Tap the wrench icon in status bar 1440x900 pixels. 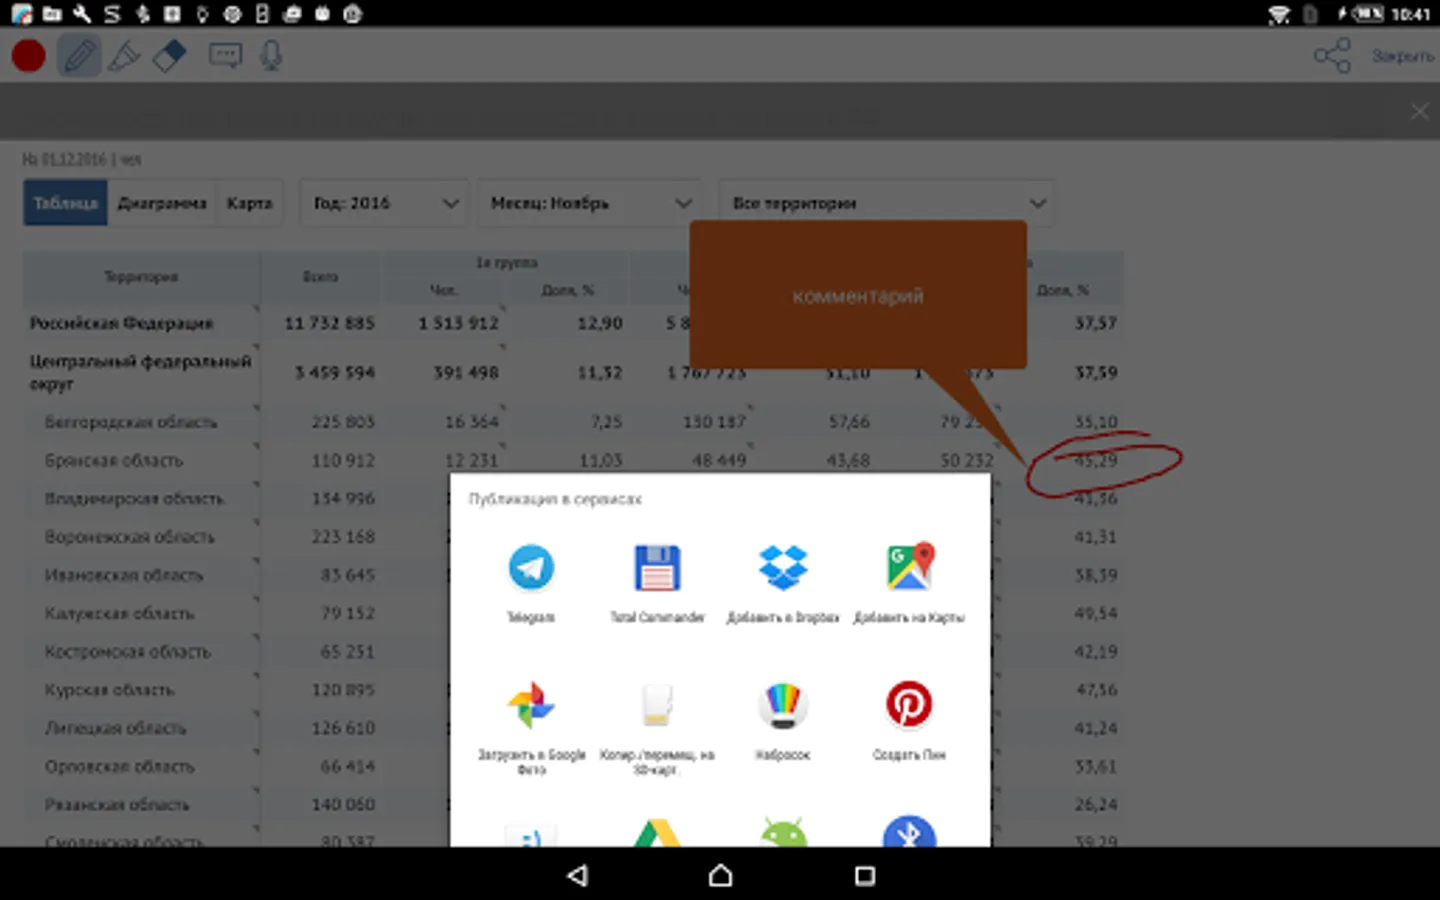coord(82,14)
